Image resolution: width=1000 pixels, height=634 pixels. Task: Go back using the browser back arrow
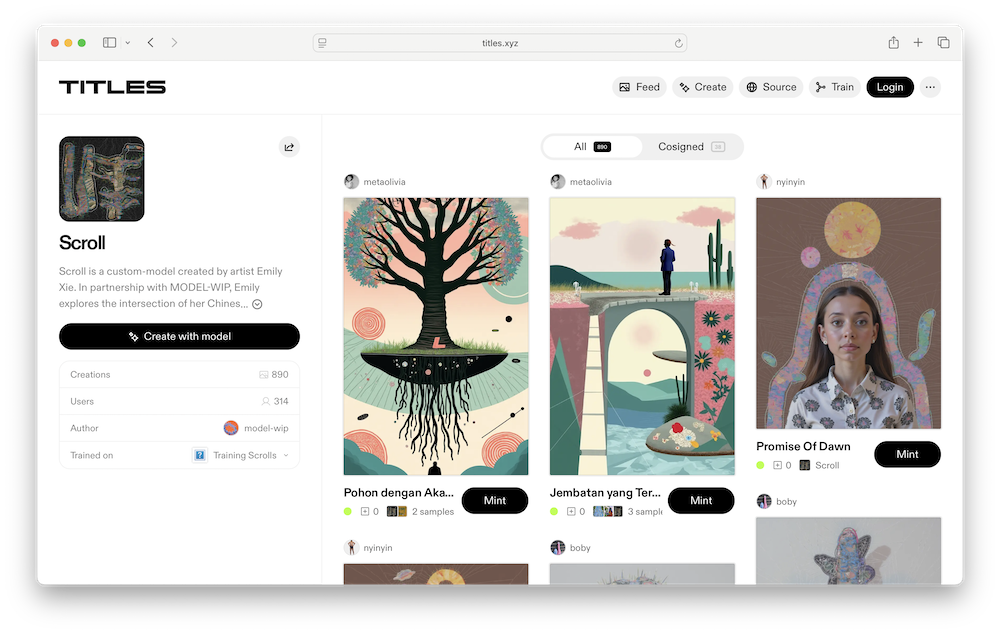(150, 43)
